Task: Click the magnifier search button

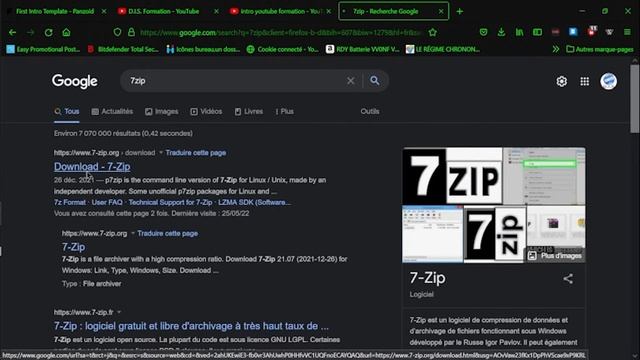Action: 375,80
